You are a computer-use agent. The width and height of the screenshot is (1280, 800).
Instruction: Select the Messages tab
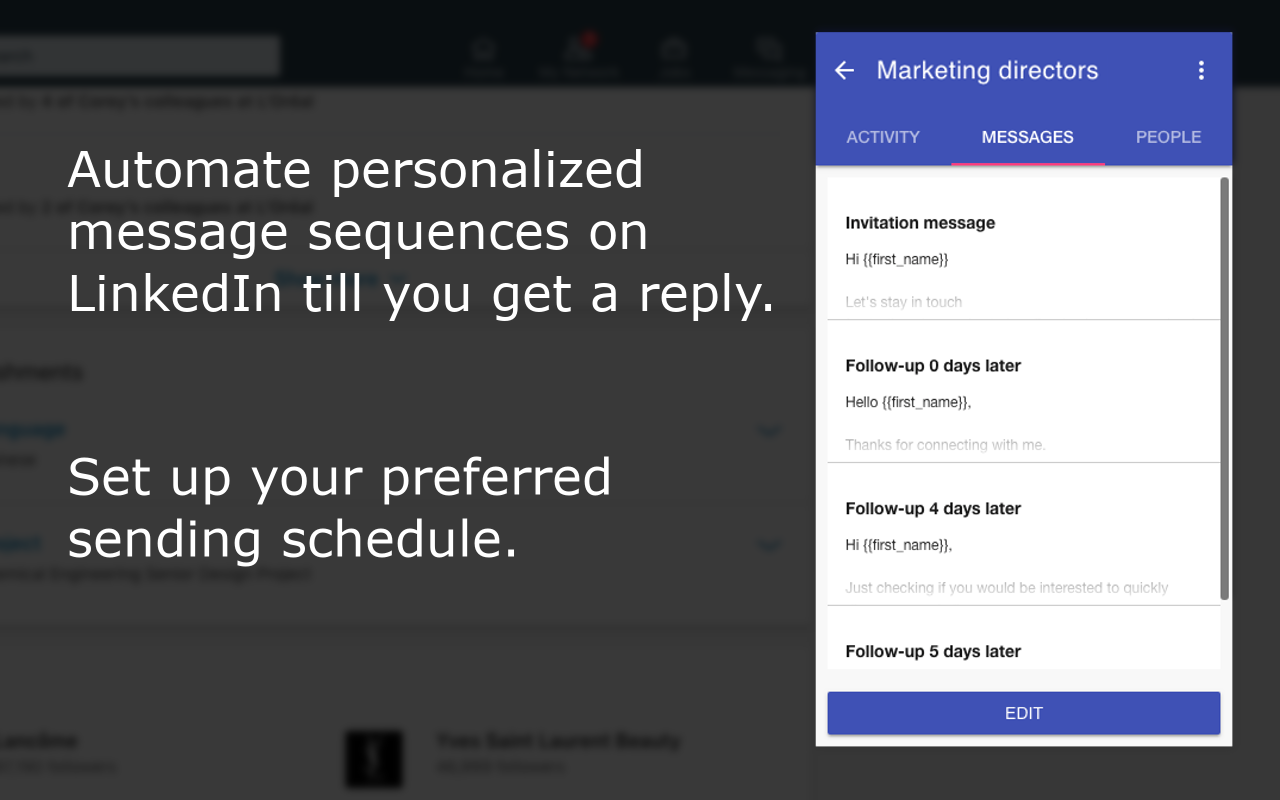[1027, 137]
